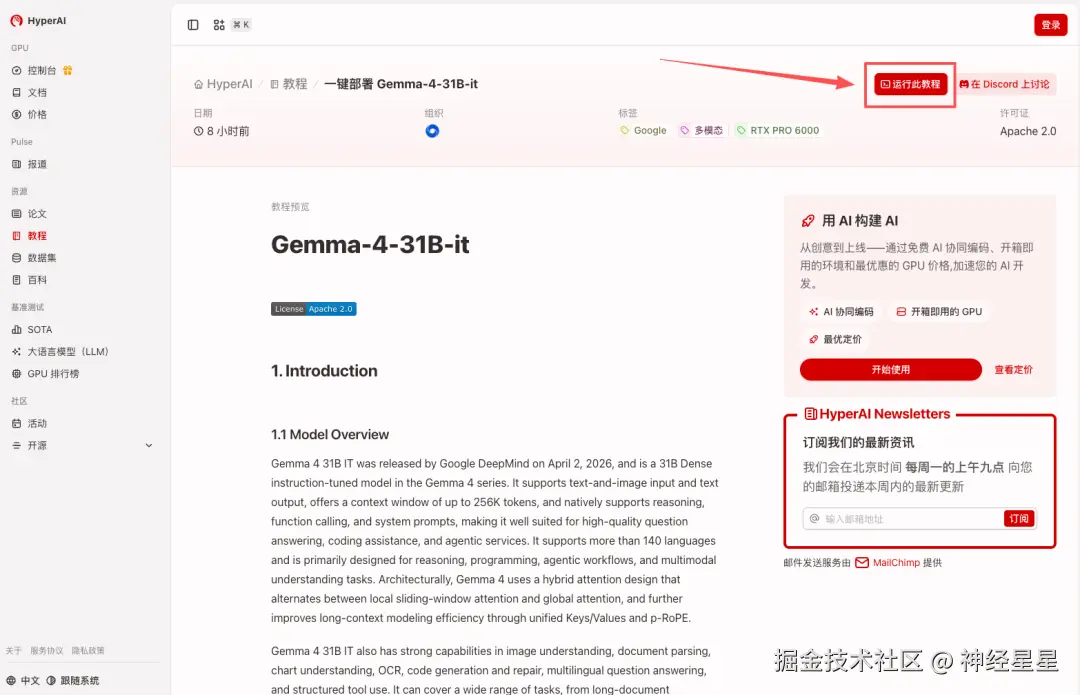The width and height of the screenshot is (1080, 695).
Task: Open the 文档 documentation page
Action: tap(36, 92)
